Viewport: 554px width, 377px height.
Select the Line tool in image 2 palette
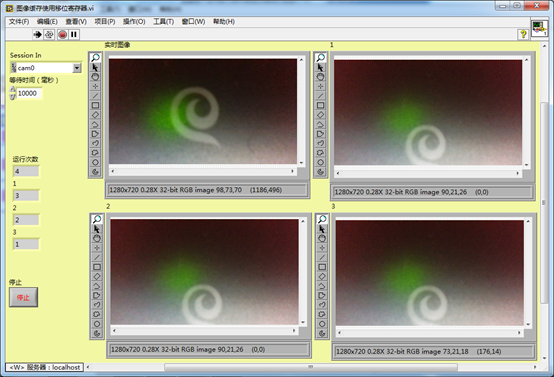pos(97,257)
